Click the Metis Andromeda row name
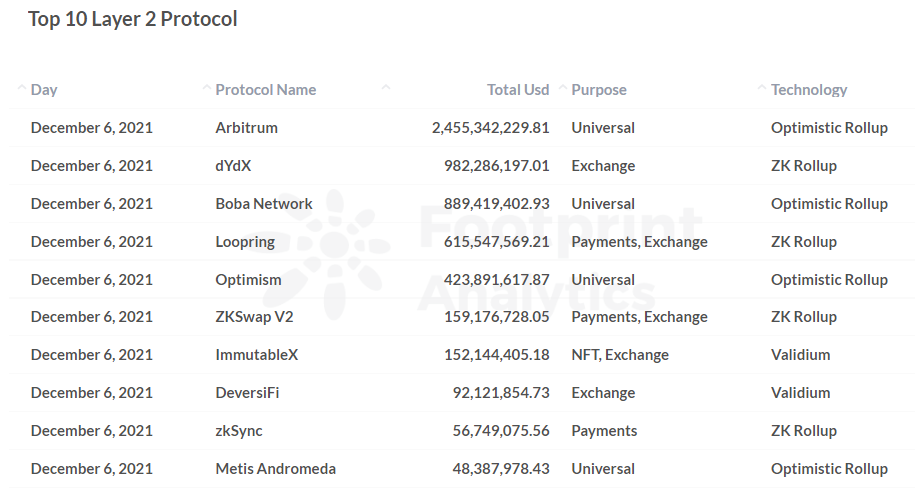 (275, 469)
